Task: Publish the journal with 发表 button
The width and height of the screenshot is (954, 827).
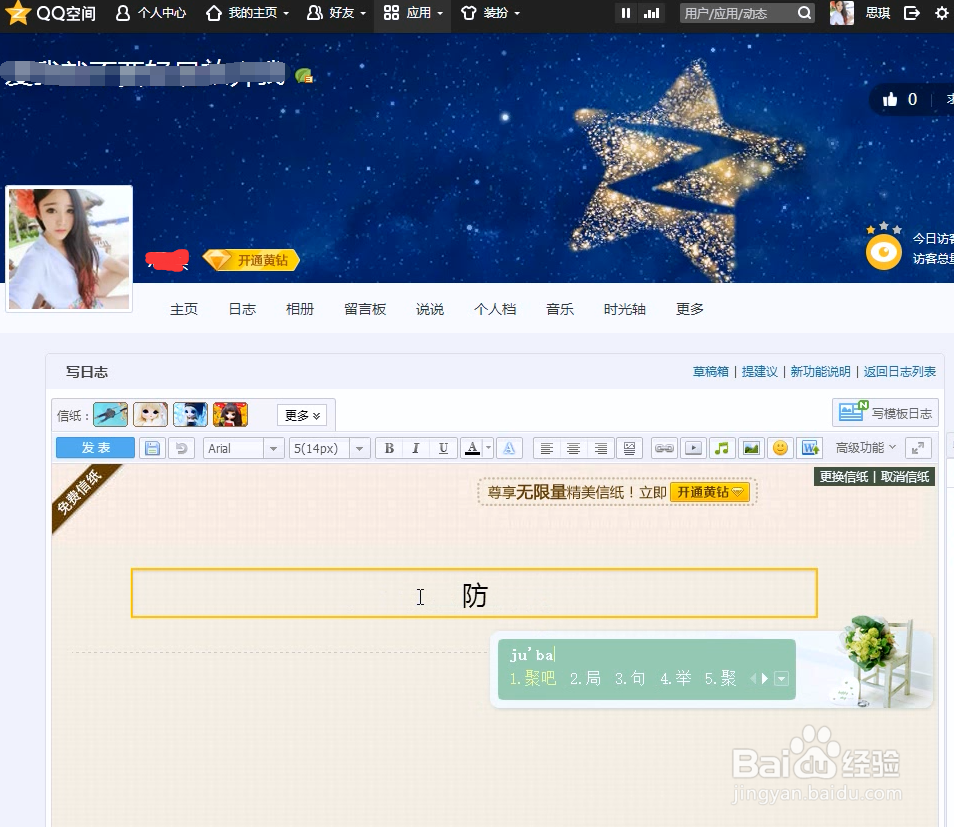Action: tap(94, 448)
